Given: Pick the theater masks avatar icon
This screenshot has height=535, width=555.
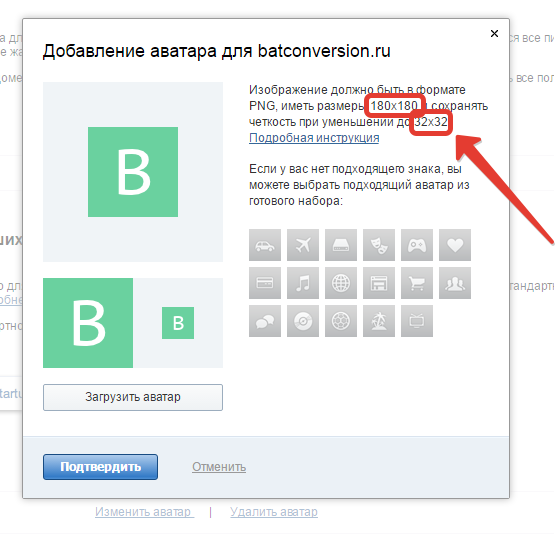Looking at the screenshot, I should (x=379, y=245).
